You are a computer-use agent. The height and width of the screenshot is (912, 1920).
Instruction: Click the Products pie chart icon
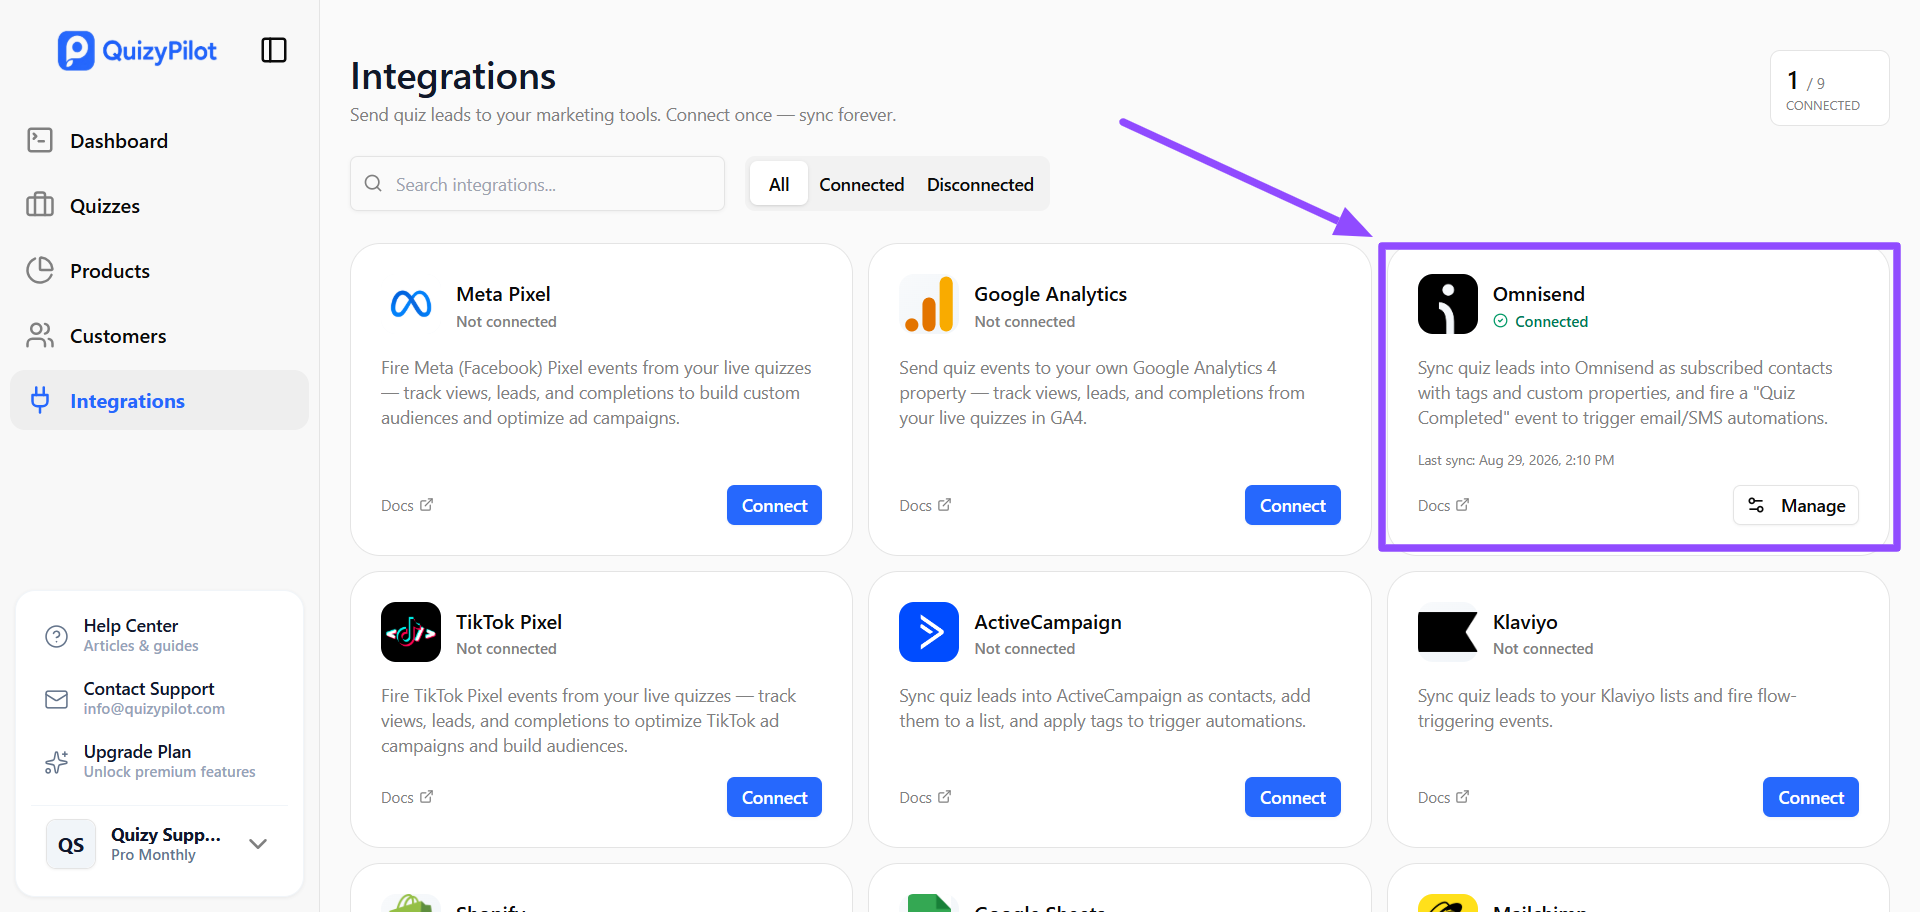coord(40,270)
